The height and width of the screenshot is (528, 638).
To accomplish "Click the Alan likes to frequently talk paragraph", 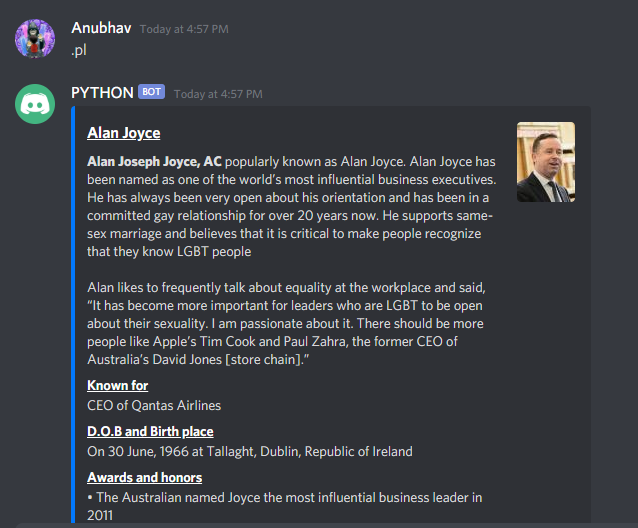I will (286, 323).
